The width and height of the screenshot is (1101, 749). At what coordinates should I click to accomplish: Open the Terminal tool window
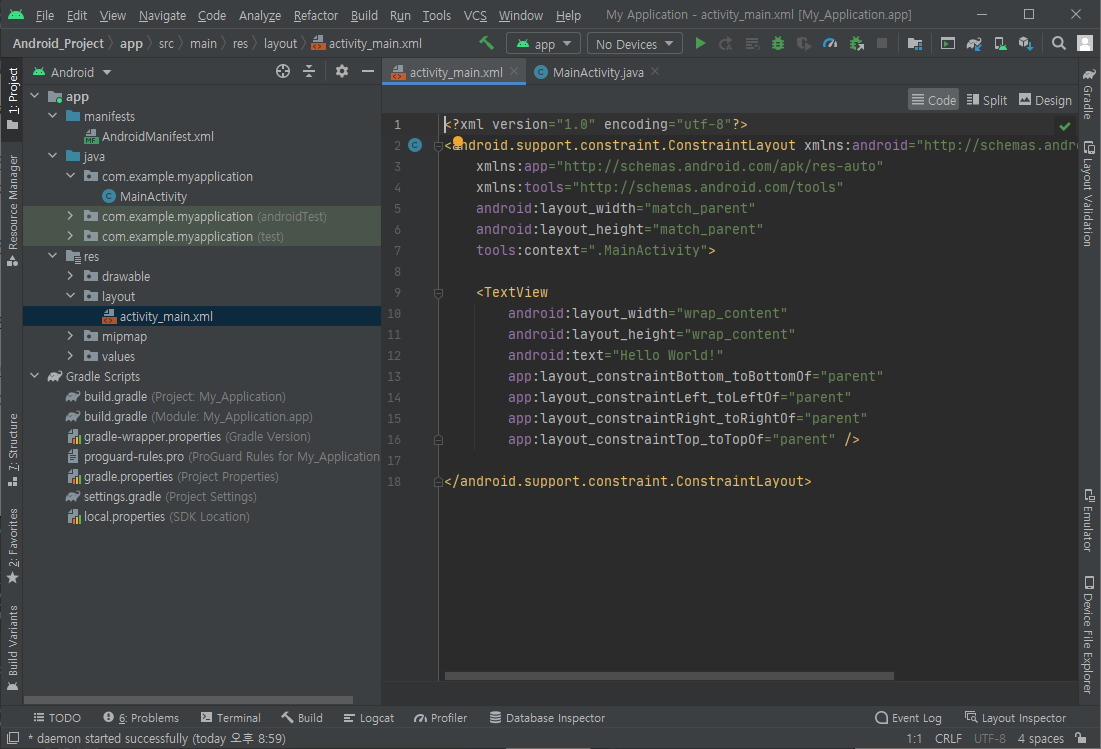coord(230,717)
